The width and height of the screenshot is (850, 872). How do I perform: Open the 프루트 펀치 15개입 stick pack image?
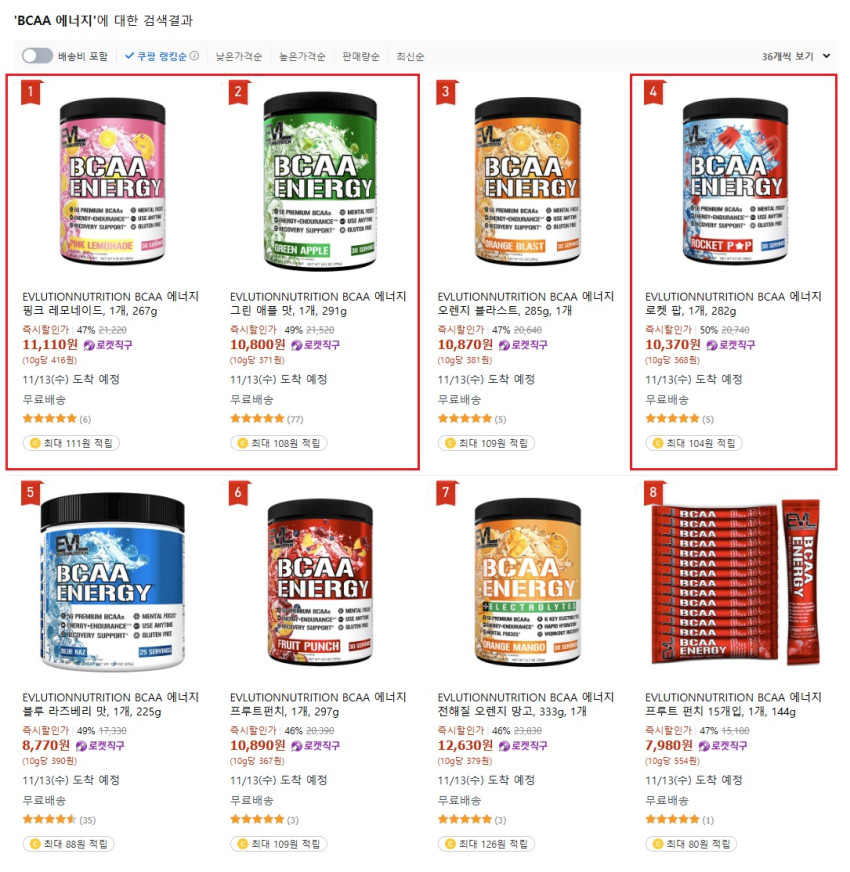735,582
